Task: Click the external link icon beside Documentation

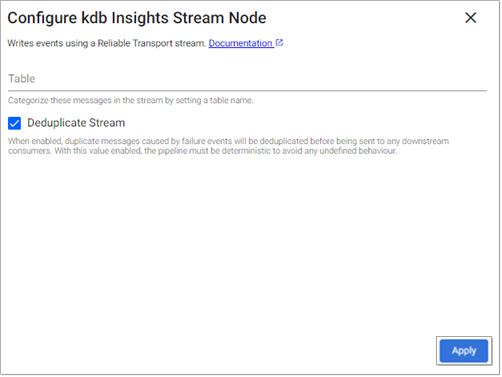Action: coord(279,43)
